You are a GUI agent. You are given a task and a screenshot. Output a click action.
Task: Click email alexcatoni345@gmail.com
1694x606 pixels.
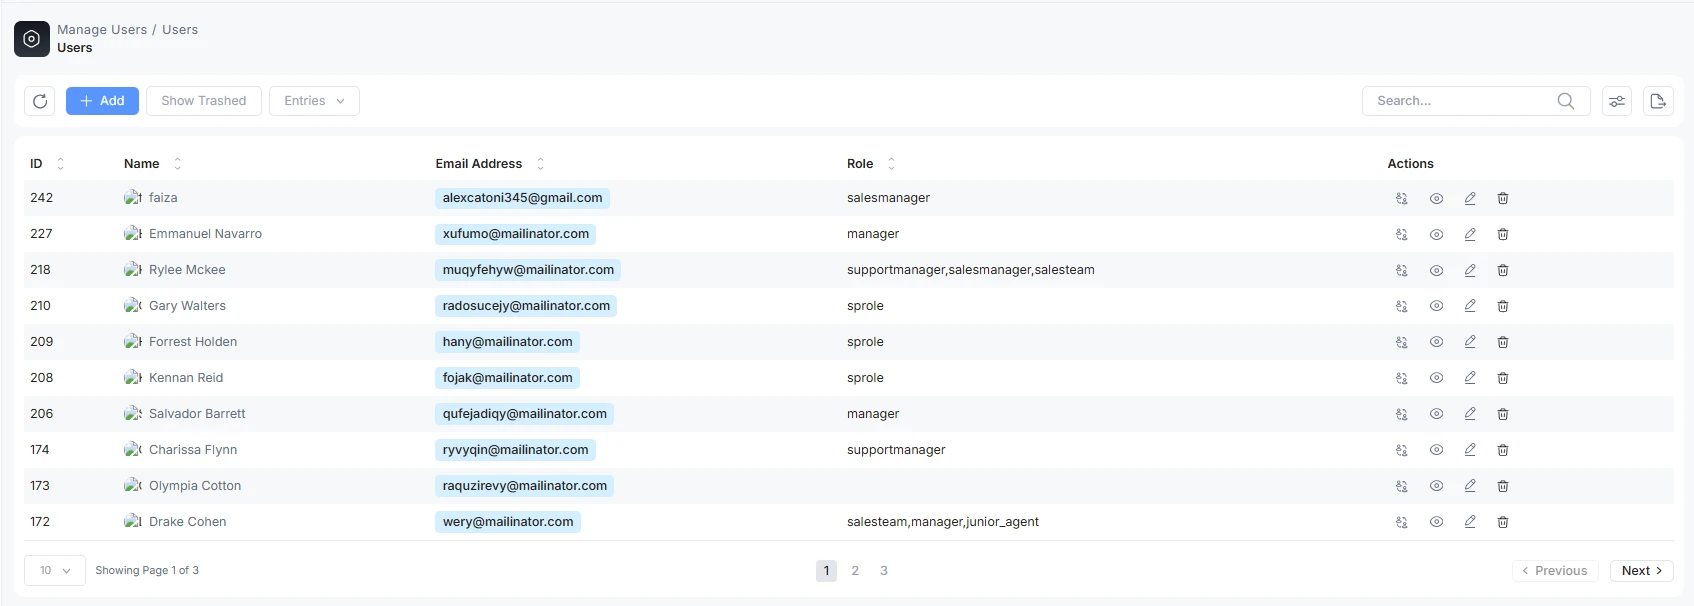[x=523, y=198]
